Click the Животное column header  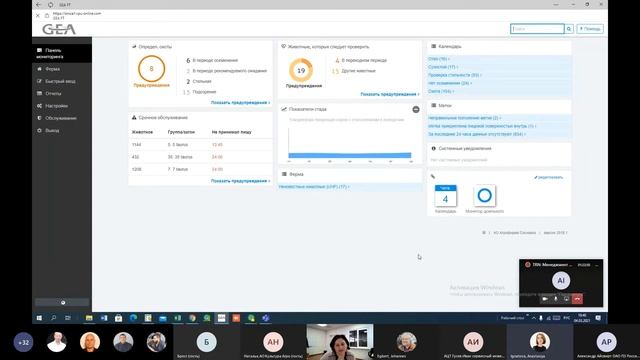pos(142,132)
